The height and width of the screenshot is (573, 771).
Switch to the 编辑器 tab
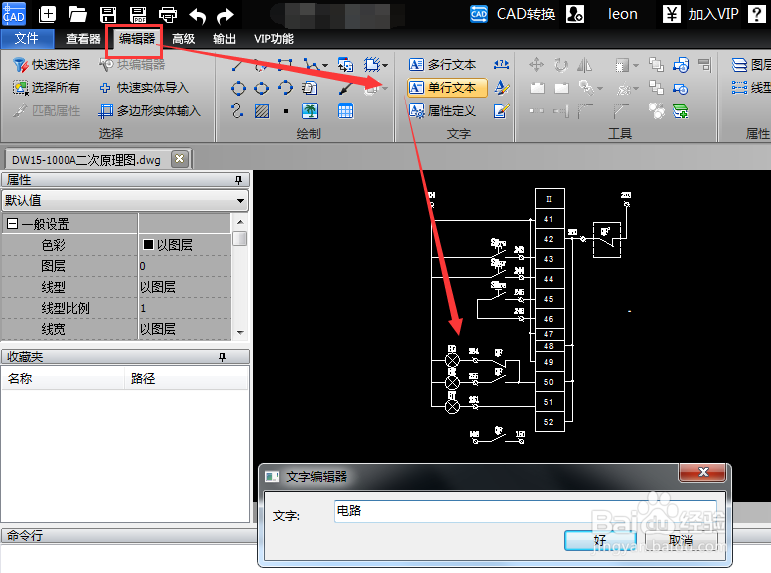pyautogui.click(x=137, y=38)
